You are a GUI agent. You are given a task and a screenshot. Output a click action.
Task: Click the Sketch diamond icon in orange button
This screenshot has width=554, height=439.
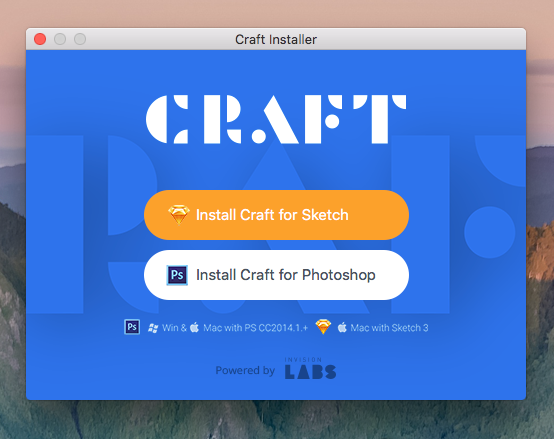[x=178, y=214]
